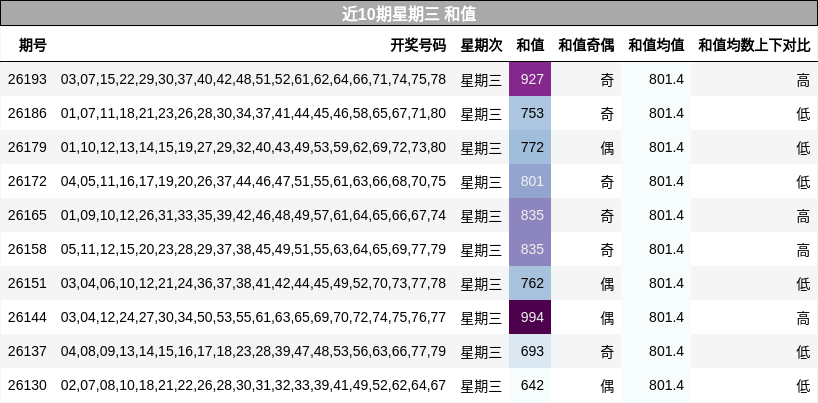Viewport: 818px width, 403px height.
Task: Click the purple 927 sum cell
Action: click(x=530, y=79)
